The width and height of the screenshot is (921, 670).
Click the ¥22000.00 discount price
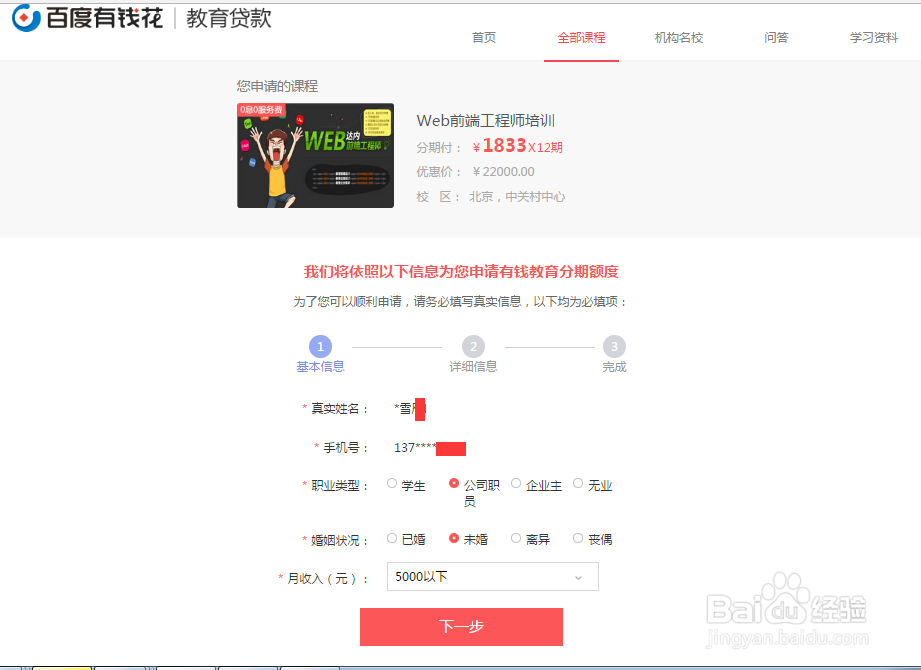[503, 171]
